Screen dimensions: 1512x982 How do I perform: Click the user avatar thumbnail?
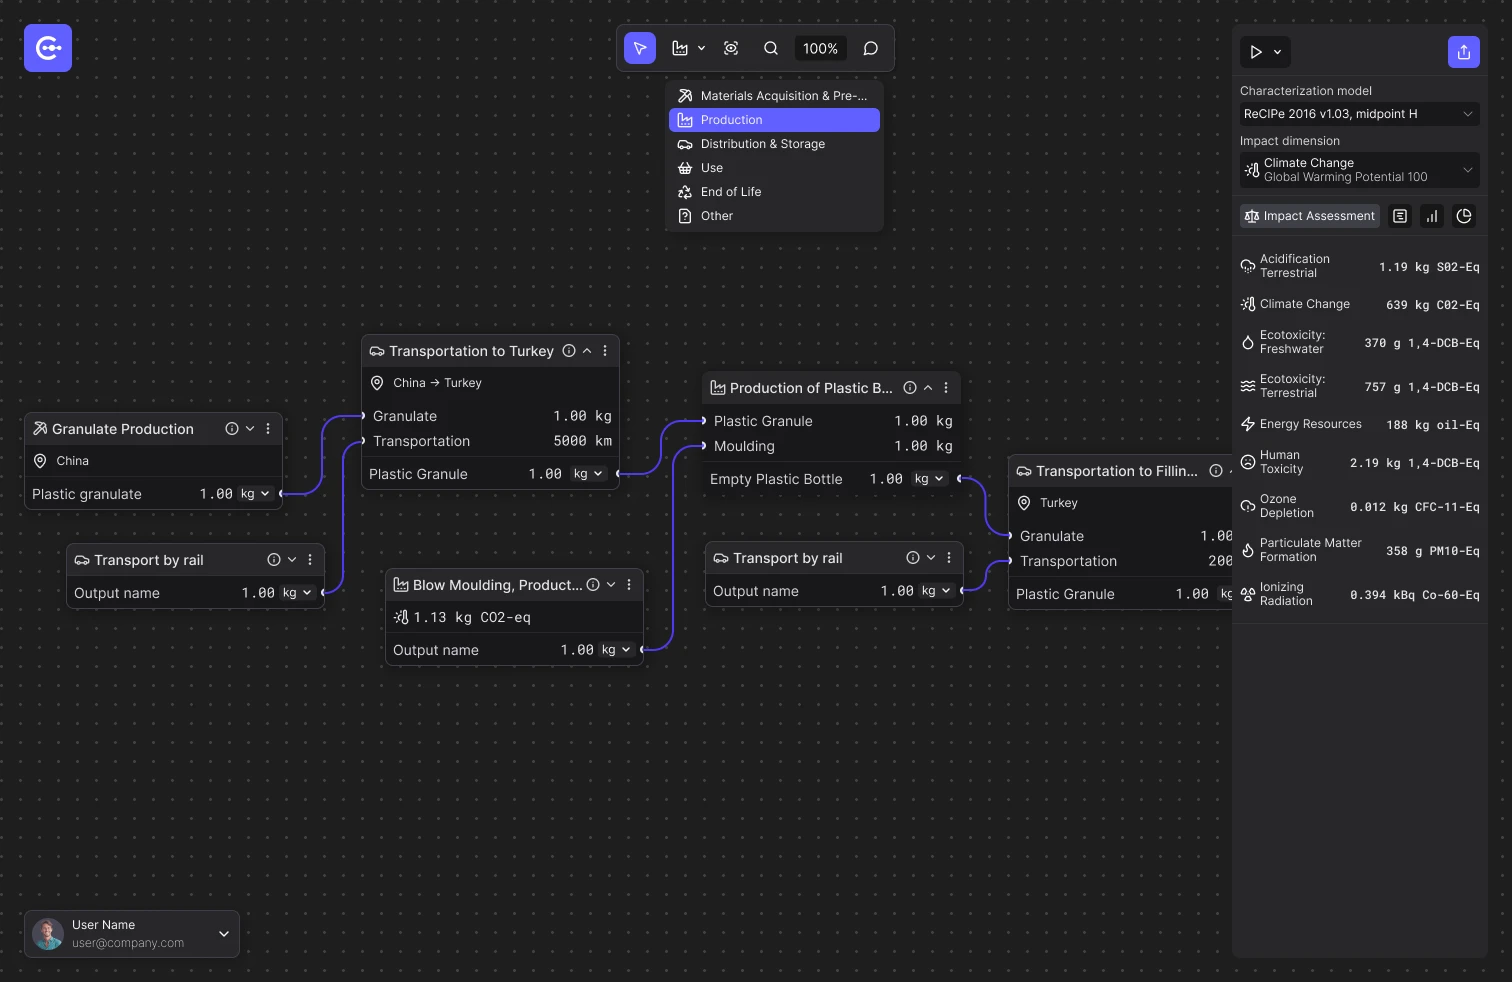(x=48, y=934)
